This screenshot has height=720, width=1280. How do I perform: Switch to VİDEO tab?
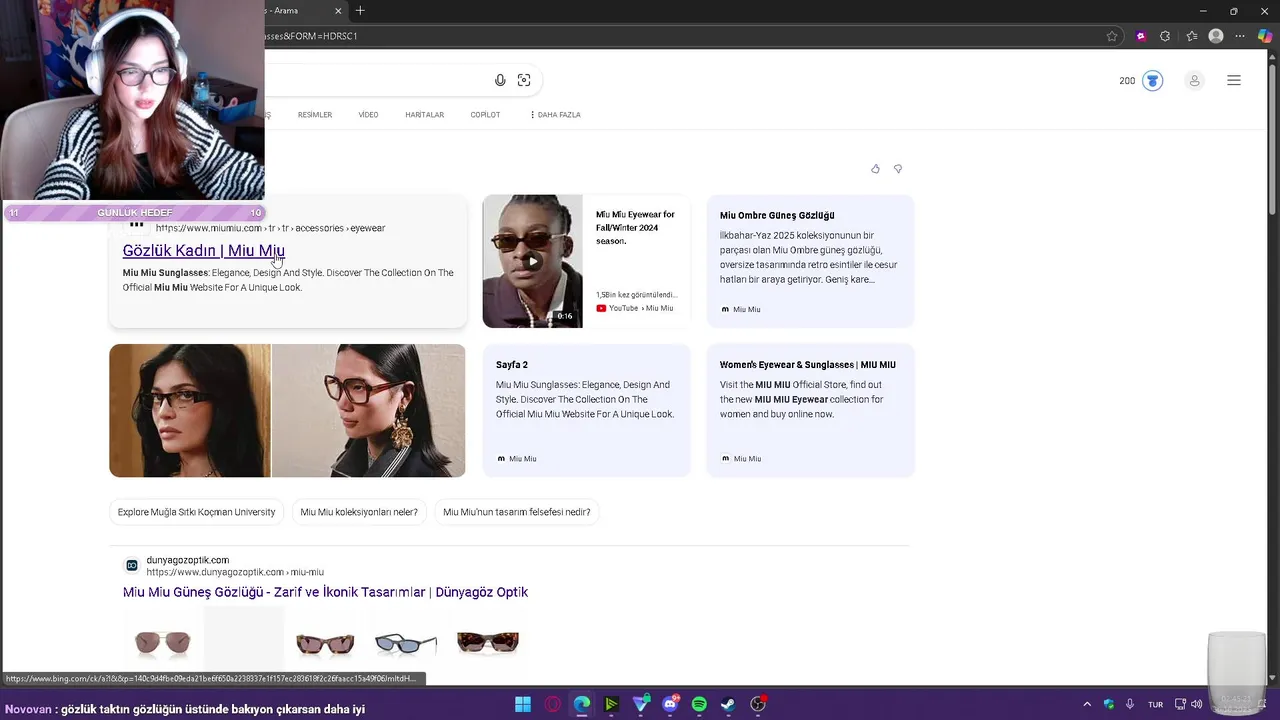pos(368,115)
